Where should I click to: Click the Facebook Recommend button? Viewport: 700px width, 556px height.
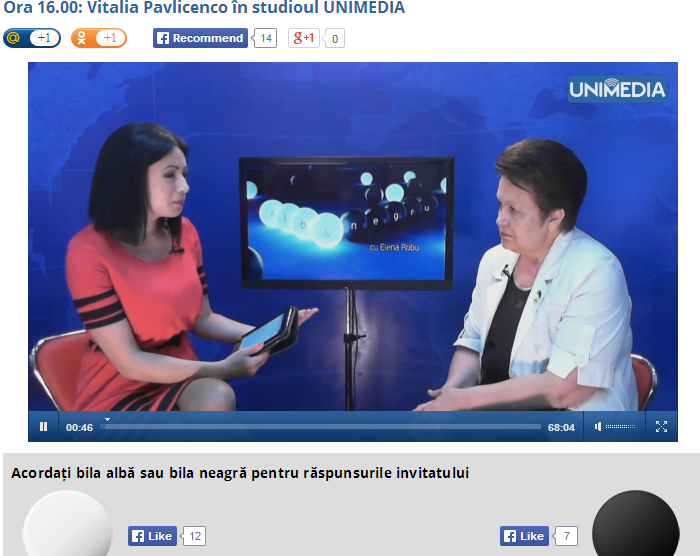tap(200, 38)
